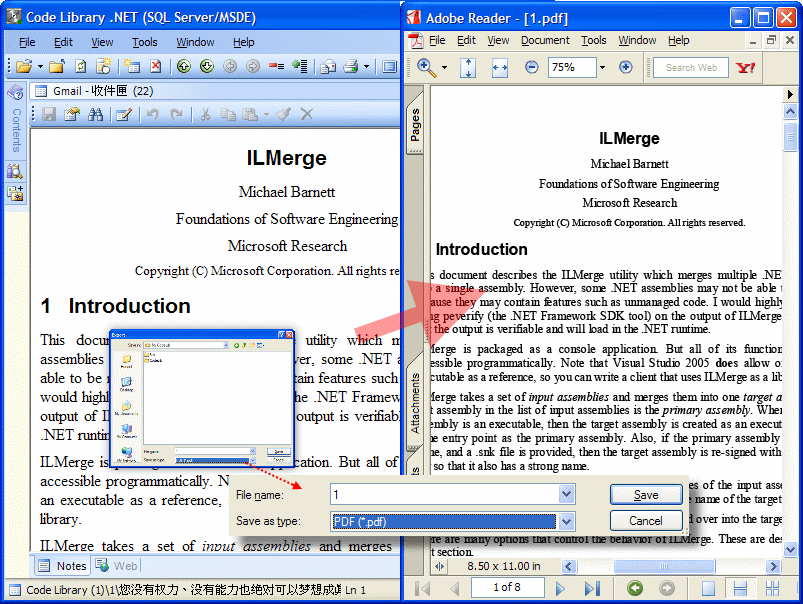Open the File name dropdown arrow
The image size is (803, 604).
[566, 494]
